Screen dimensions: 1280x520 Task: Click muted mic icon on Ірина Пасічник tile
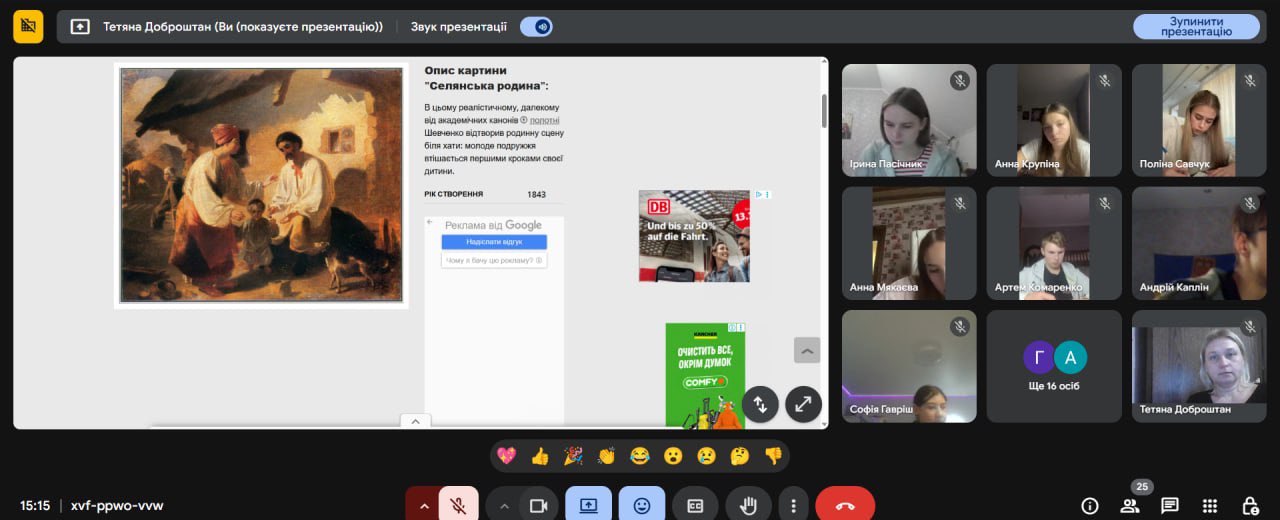(960, 81)
